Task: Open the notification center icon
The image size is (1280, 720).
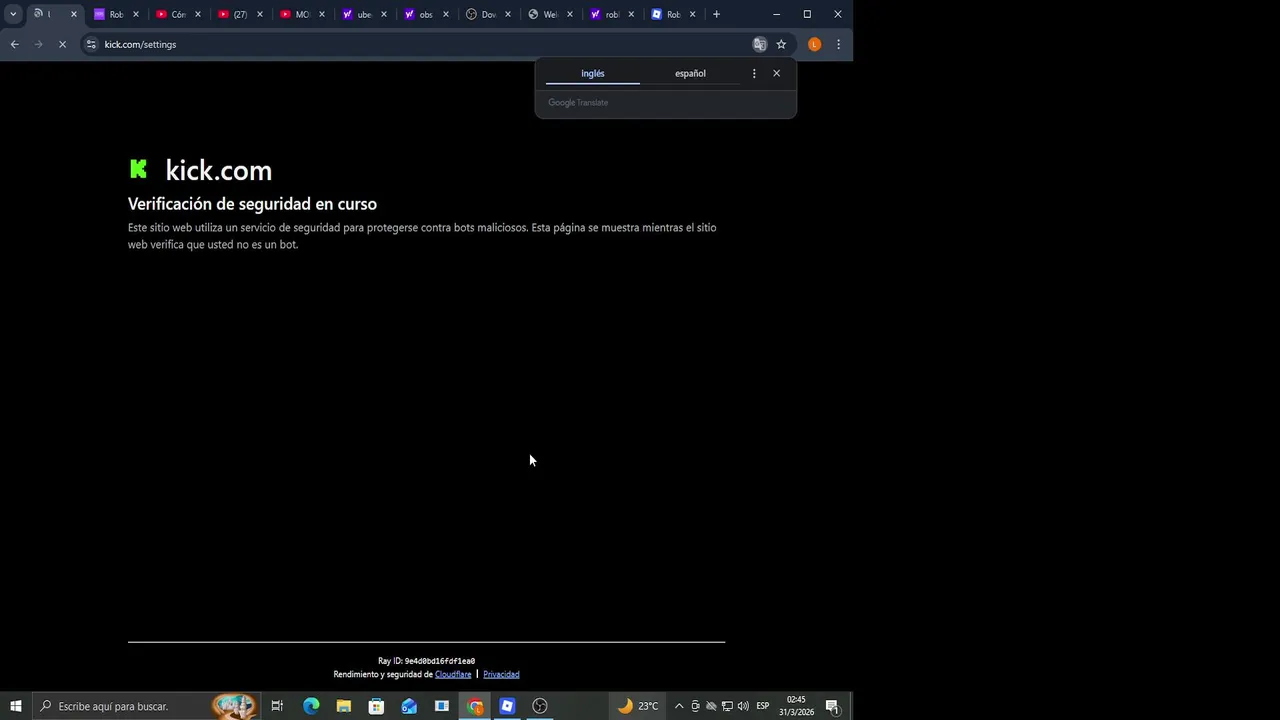Action: 832,706
